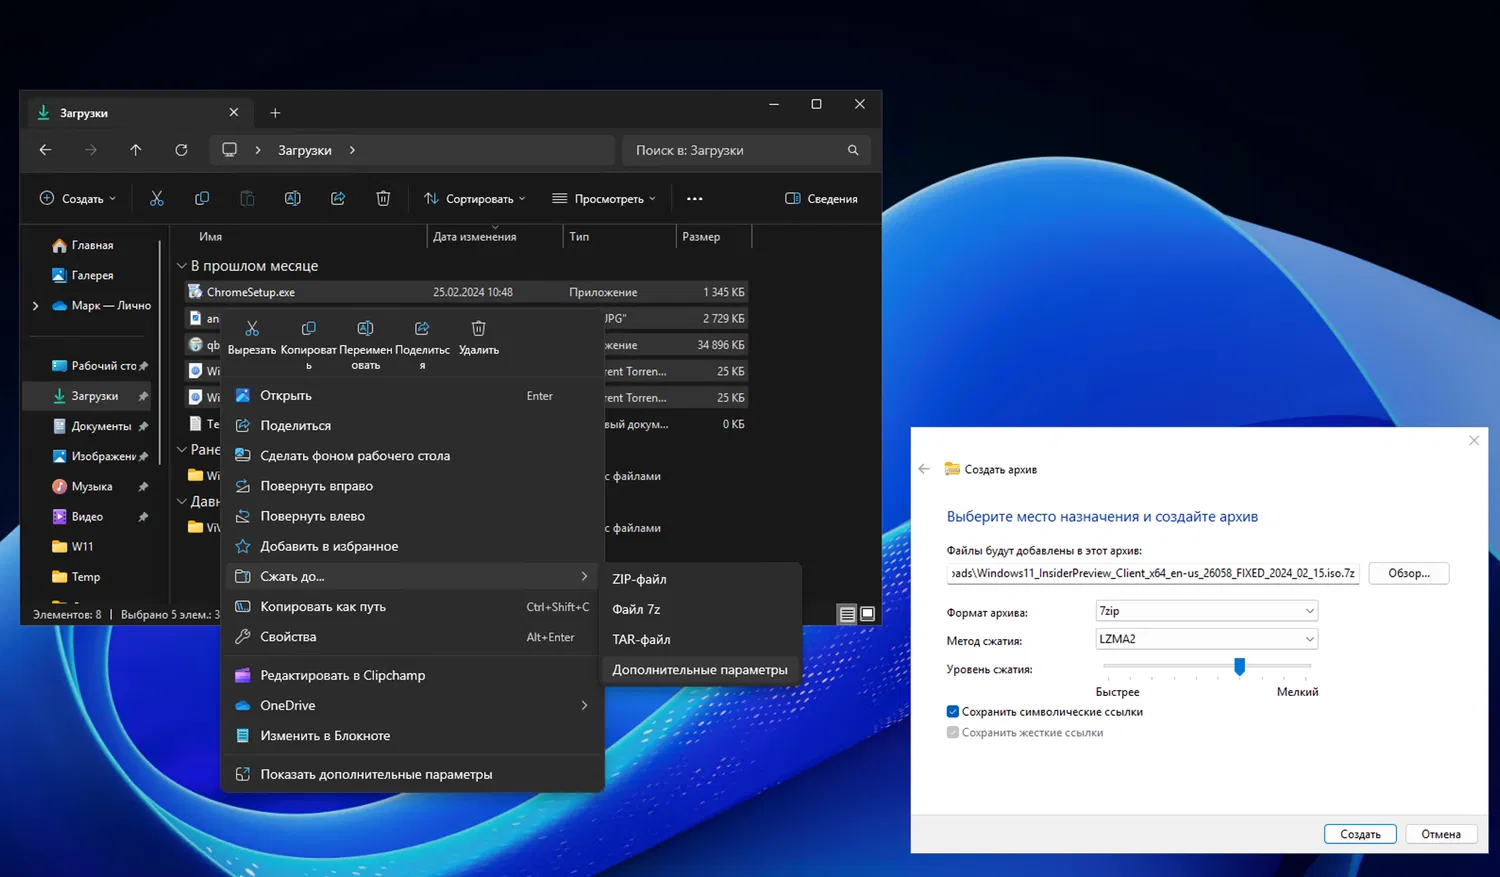
Task: Open the three-dot more options menu
Action: point(694,199)
